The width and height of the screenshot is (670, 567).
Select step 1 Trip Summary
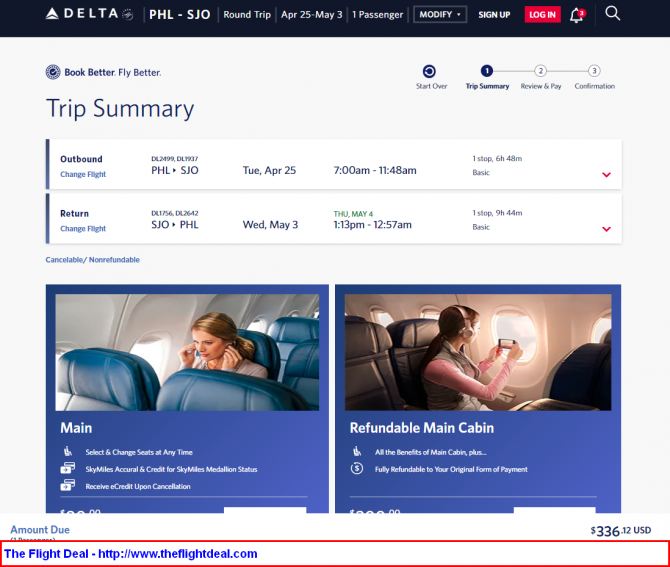tap(487, 71)
